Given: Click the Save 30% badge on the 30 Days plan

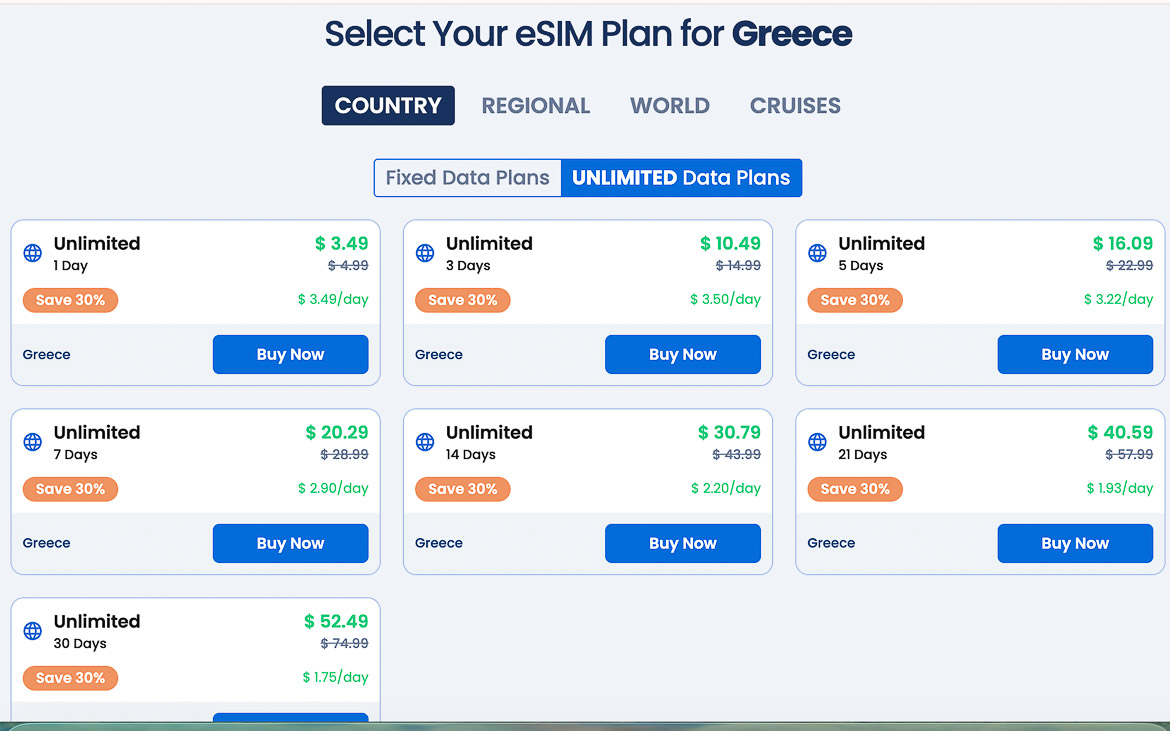Looking at the screenshot, I should pos(70,678).
